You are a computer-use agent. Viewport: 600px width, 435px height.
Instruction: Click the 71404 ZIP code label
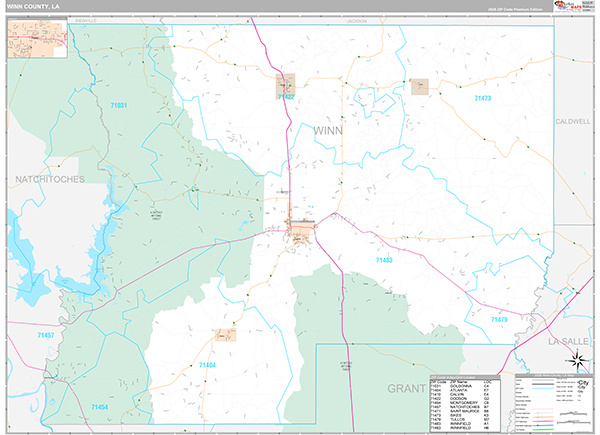[207, 367]
